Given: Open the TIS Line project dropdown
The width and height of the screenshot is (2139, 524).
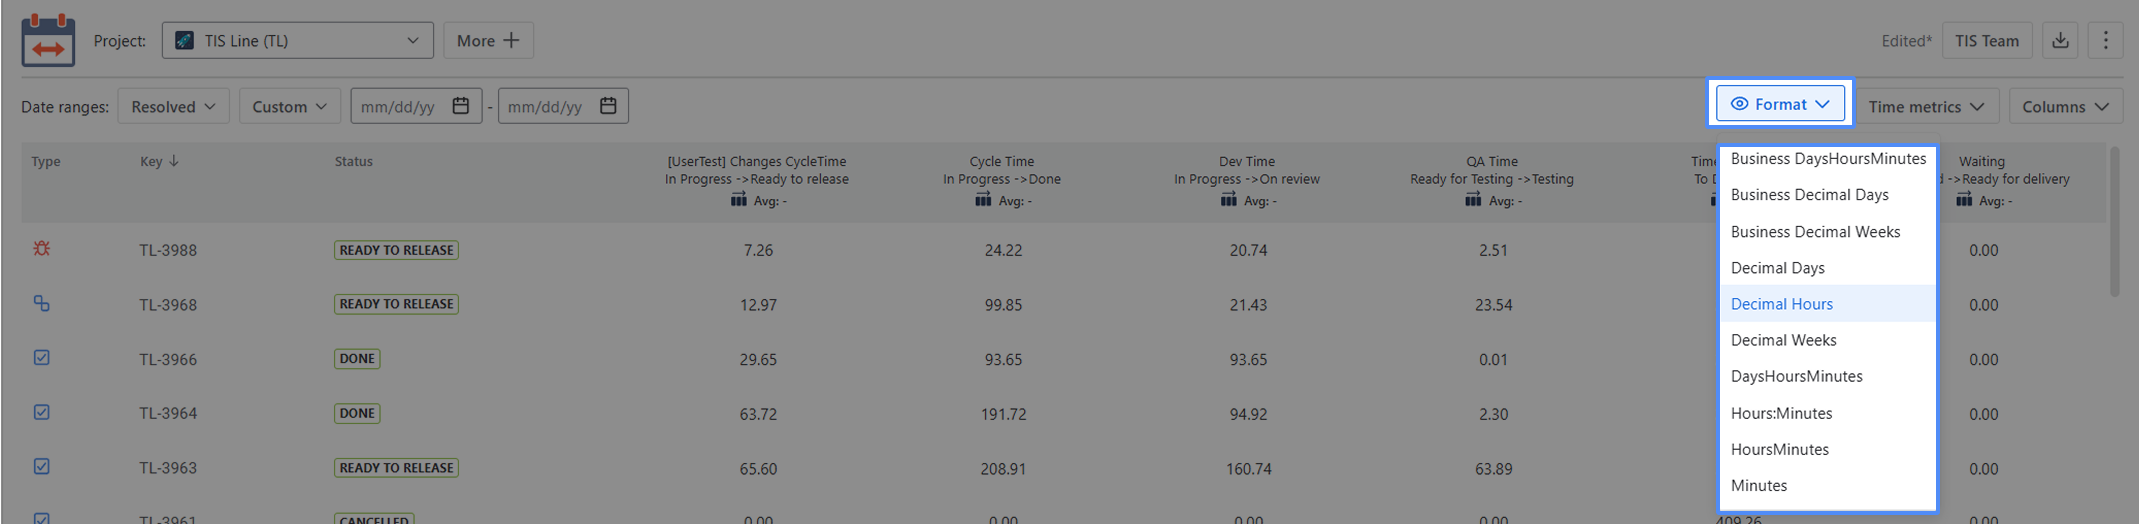Looking at the screenshot, I should (x=297, y=41).
